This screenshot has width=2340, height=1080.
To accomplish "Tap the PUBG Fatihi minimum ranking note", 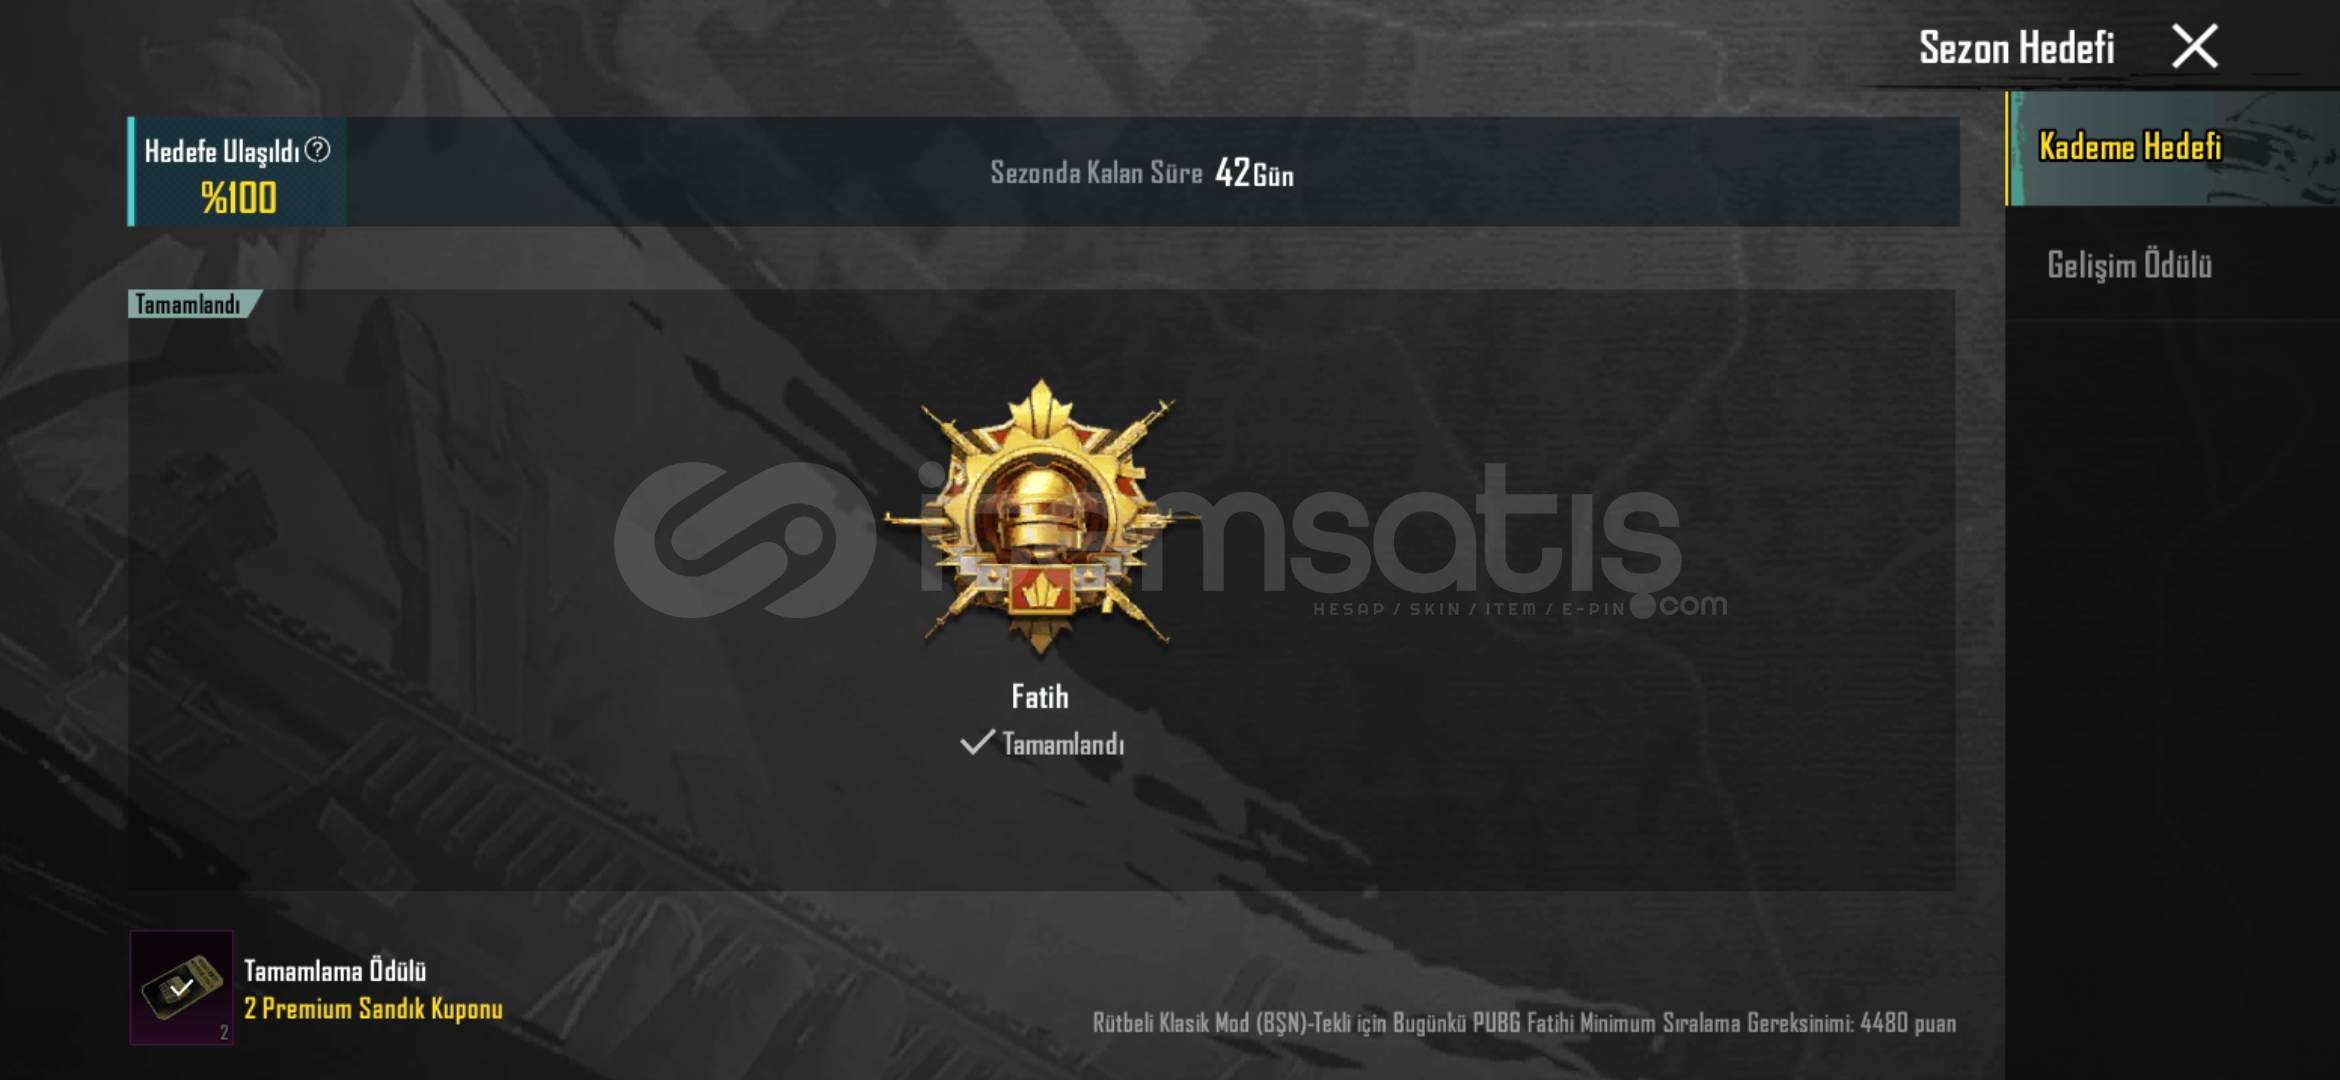I will 1524,1023.
